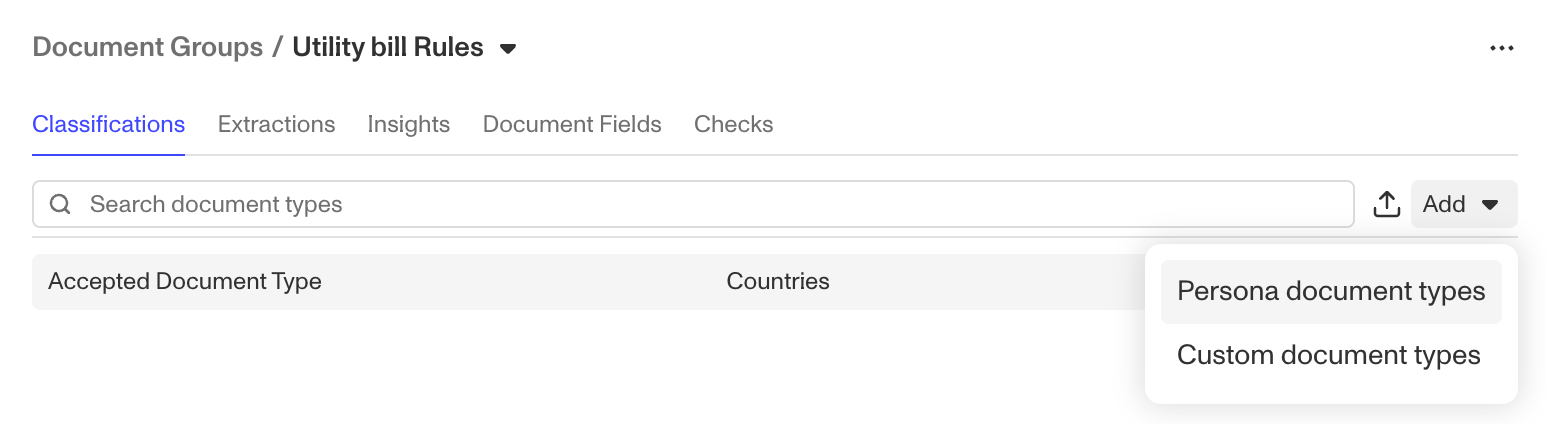Open the Extractions tab
The height and width of the screenshot is (424, 1546).
[x=276, y=125]
